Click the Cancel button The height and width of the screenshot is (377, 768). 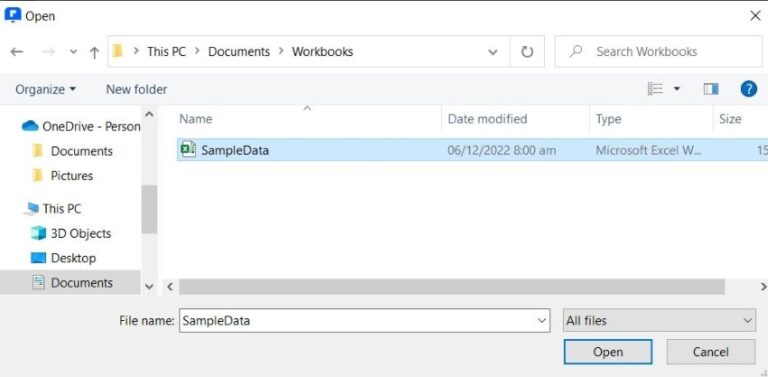(x=711, y=352)
